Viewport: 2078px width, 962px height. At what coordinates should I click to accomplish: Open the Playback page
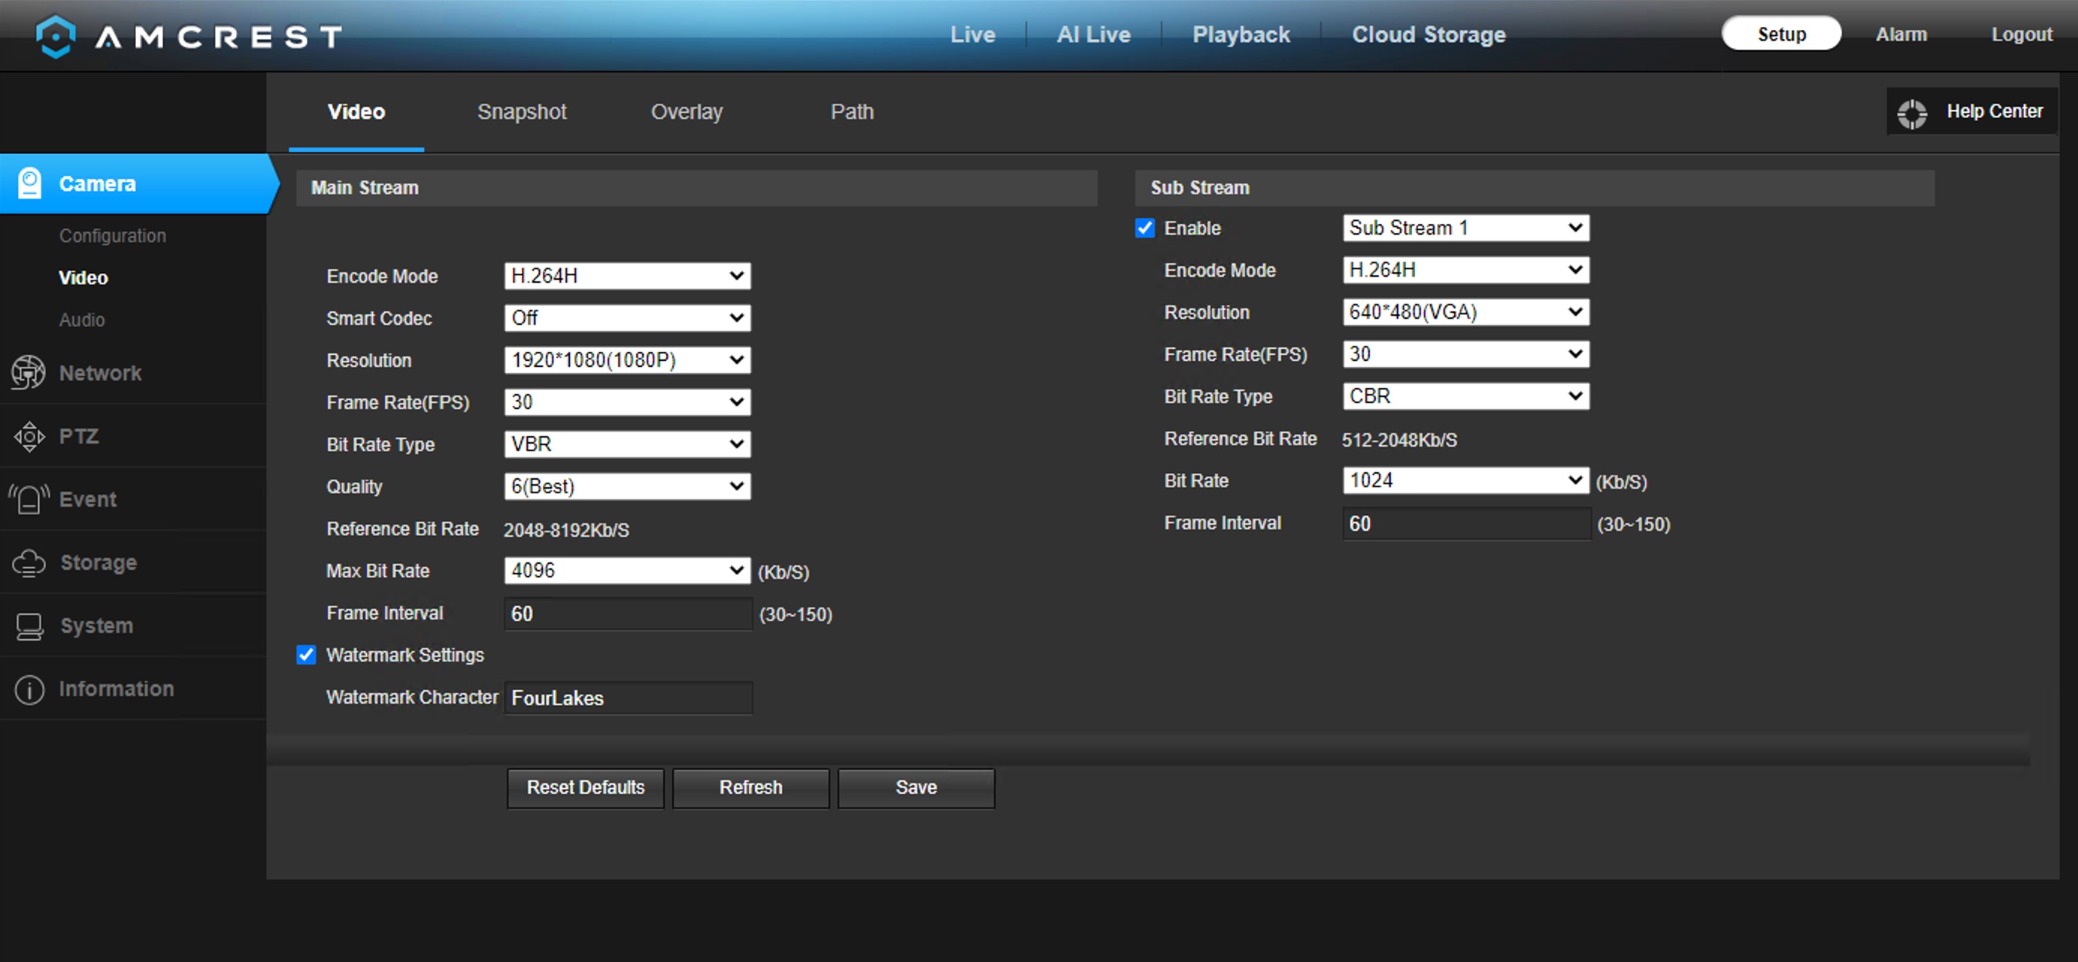(1241, 34)
